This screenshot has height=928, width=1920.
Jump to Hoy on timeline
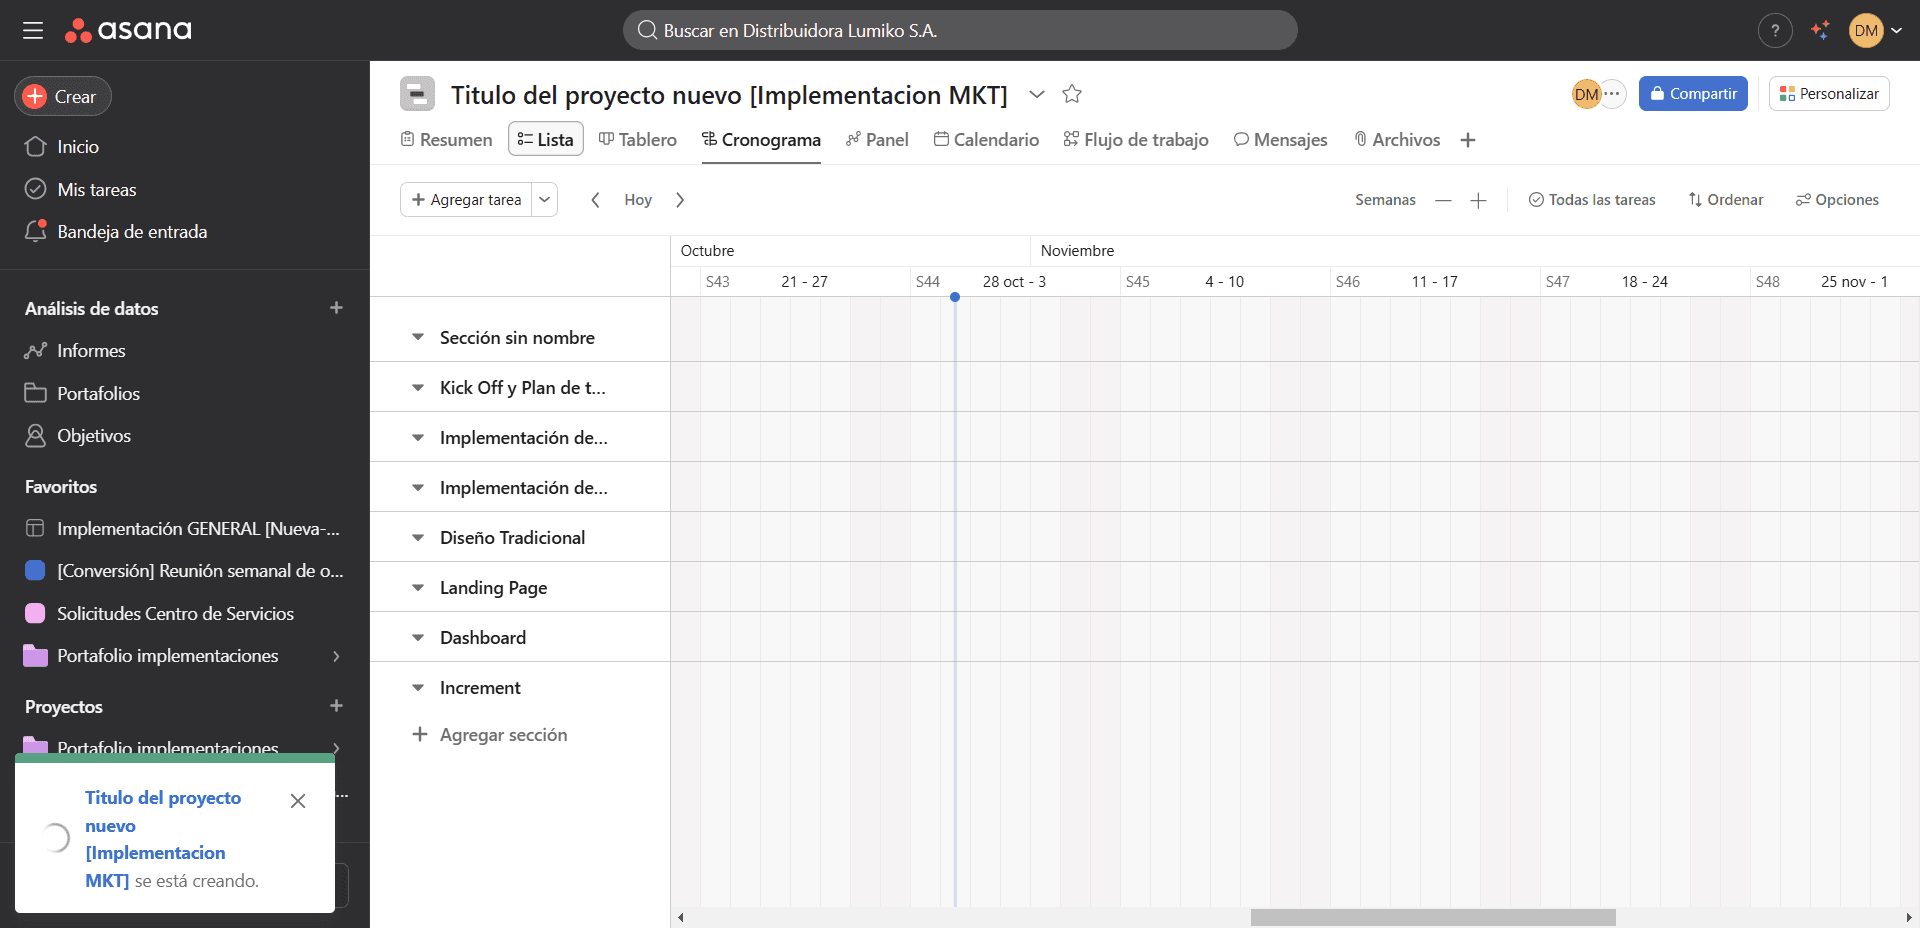(x=638, y=200)
